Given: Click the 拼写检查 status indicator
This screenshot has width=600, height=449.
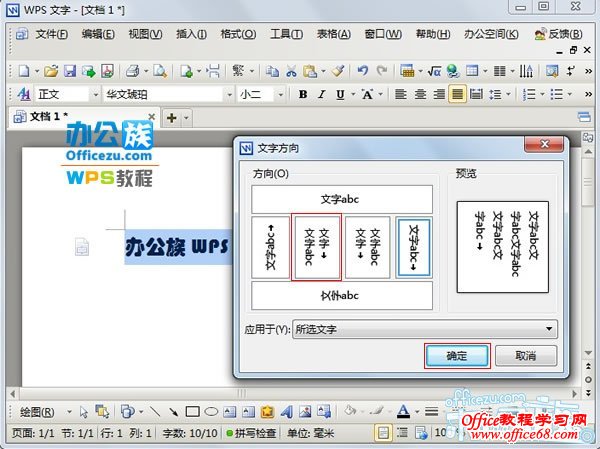Looking at the screenshot, I should [251, 433].
